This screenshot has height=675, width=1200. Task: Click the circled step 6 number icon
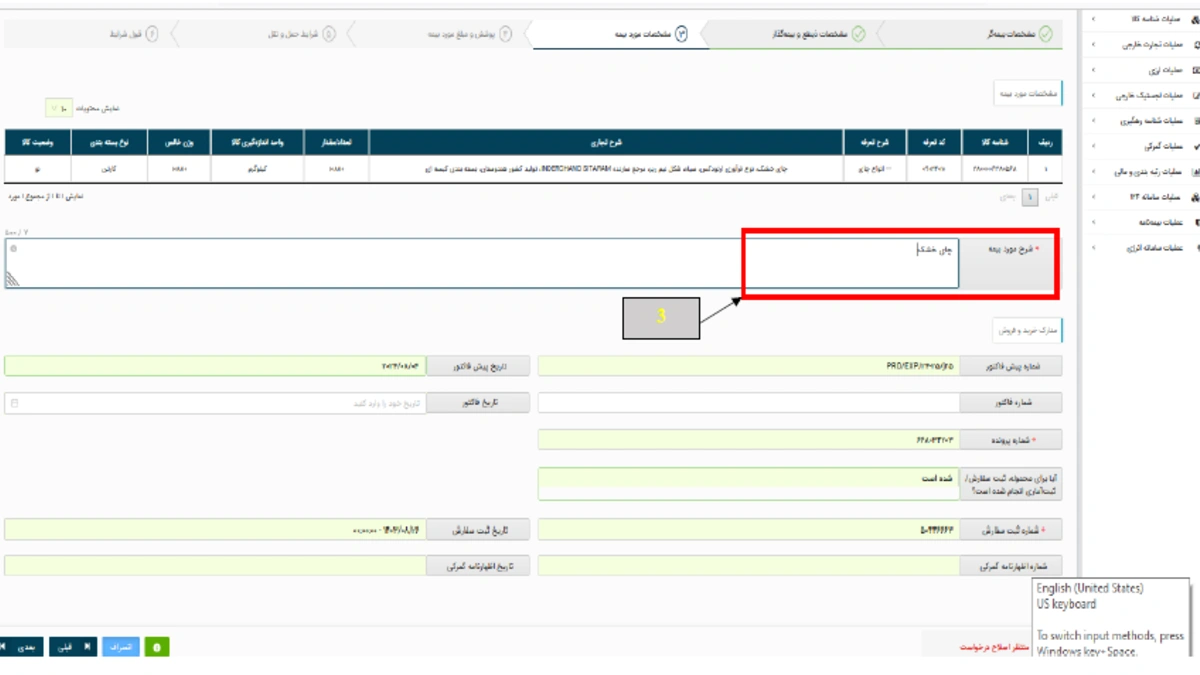[x=152, y=34]
